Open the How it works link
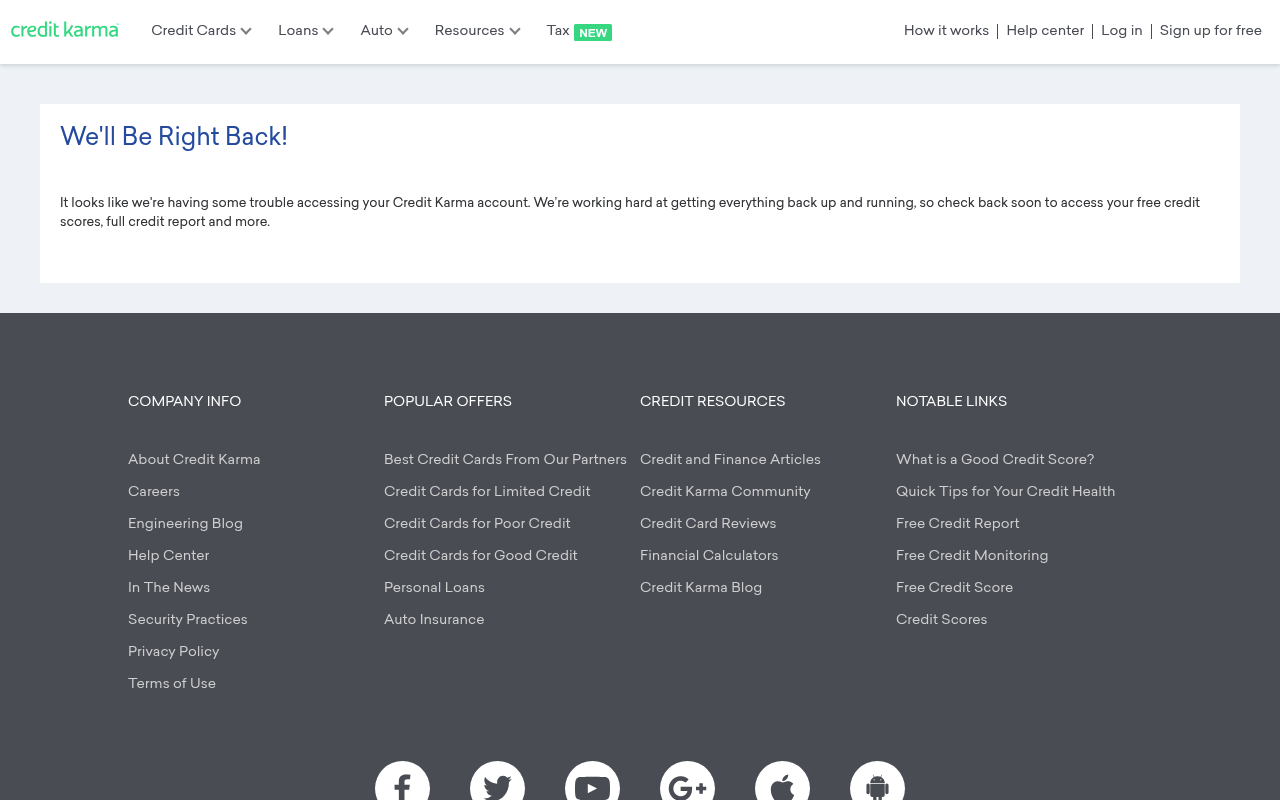The width and height of the screenshot is (1280, 800). point(946,31)
